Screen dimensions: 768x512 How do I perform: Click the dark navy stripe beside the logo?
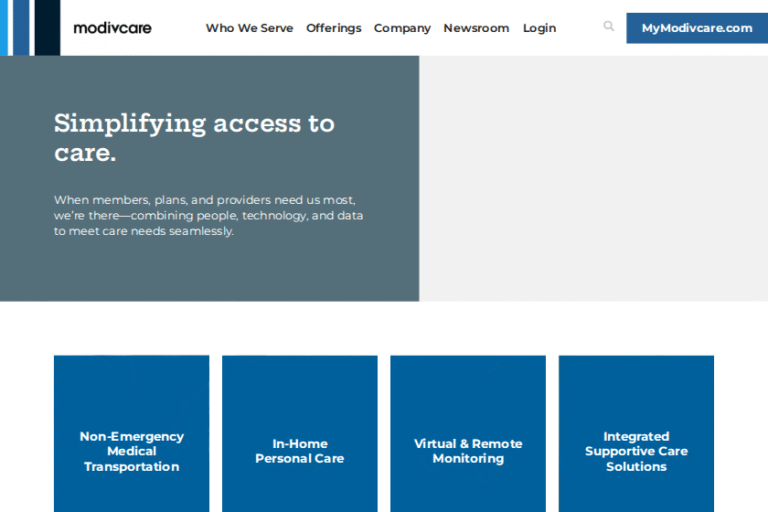[47, 27]
